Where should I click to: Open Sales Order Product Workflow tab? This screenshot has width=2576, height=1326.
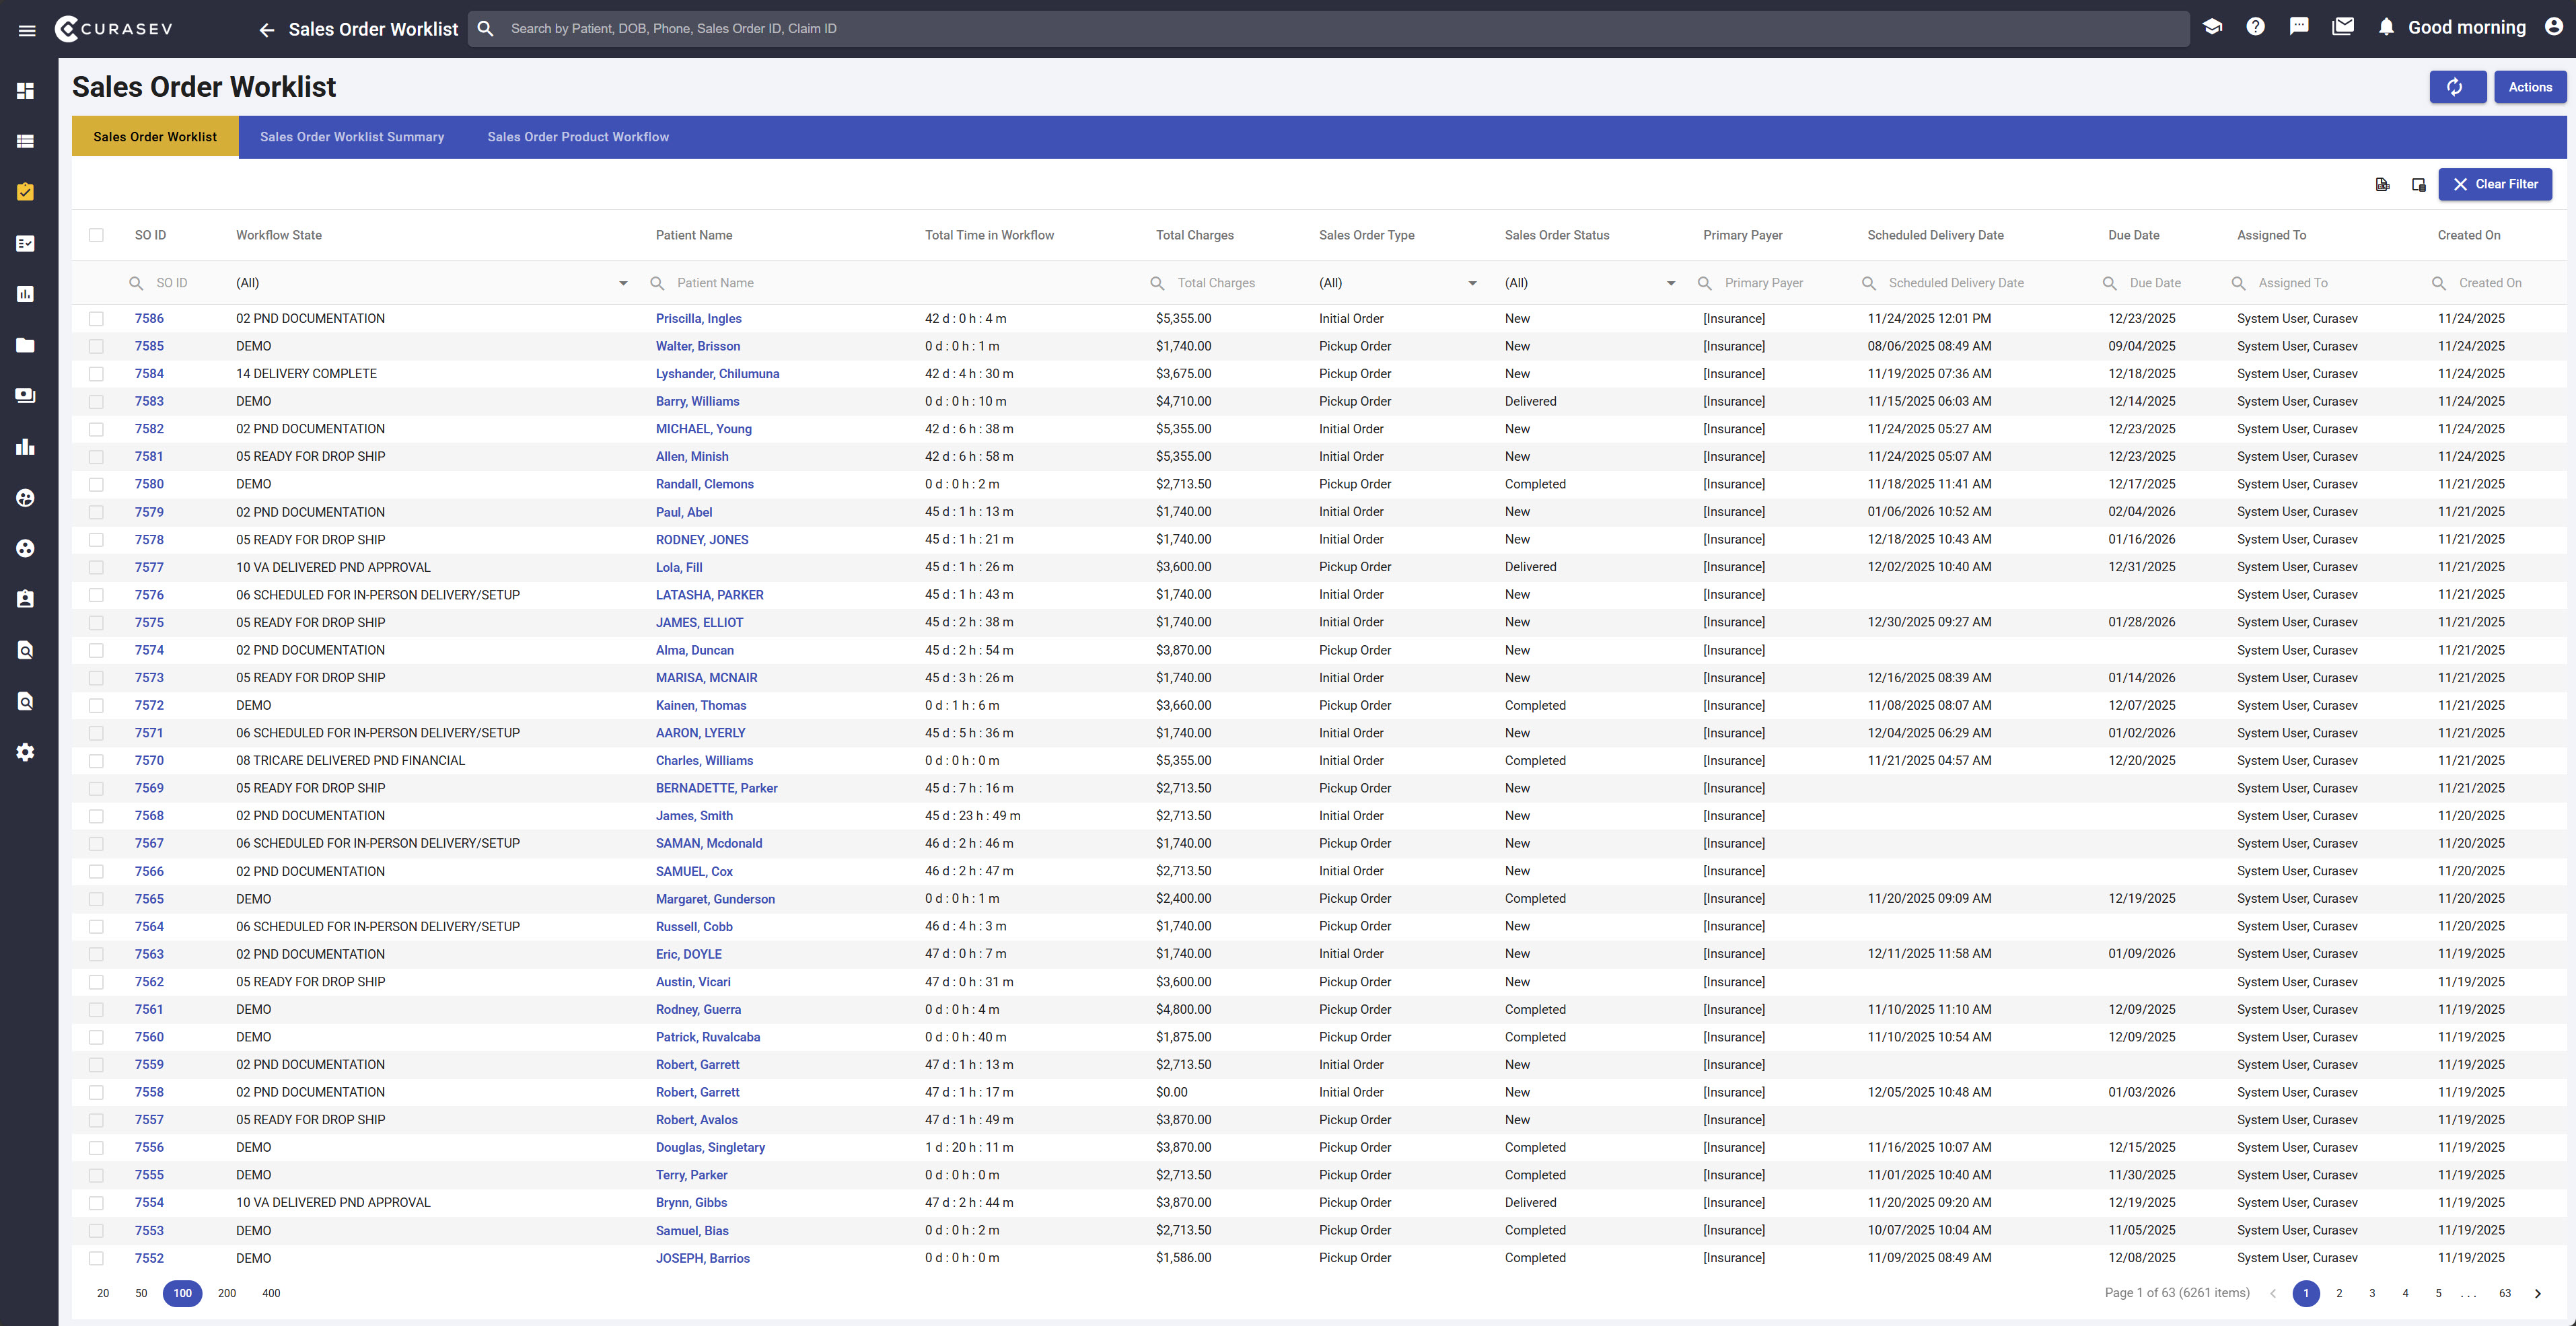[578, 137]
